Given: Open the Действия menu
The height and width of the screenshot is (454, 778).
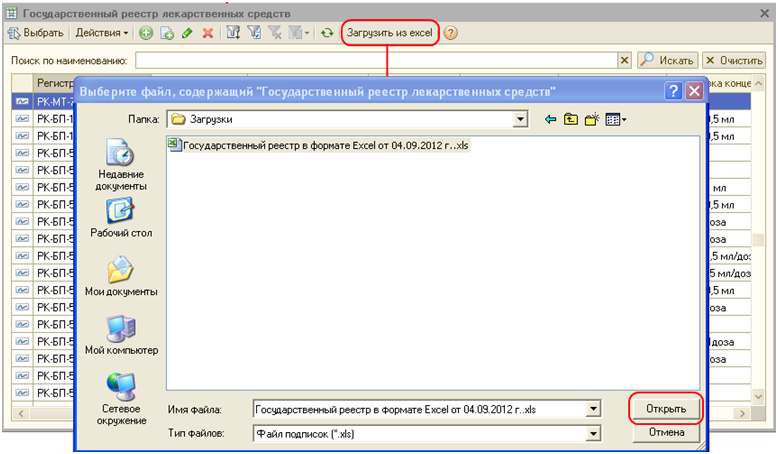Looking at the screenshot, I should click(102, 33).
